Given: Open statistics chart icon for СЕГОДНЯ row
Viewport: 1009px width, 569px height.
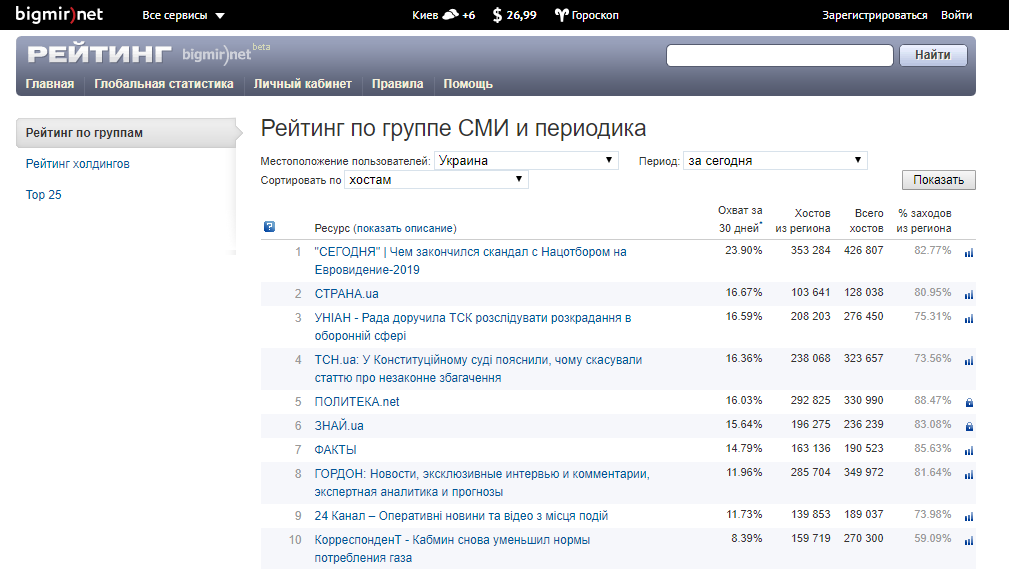Looking at the screenshot, I should (968, 253).
